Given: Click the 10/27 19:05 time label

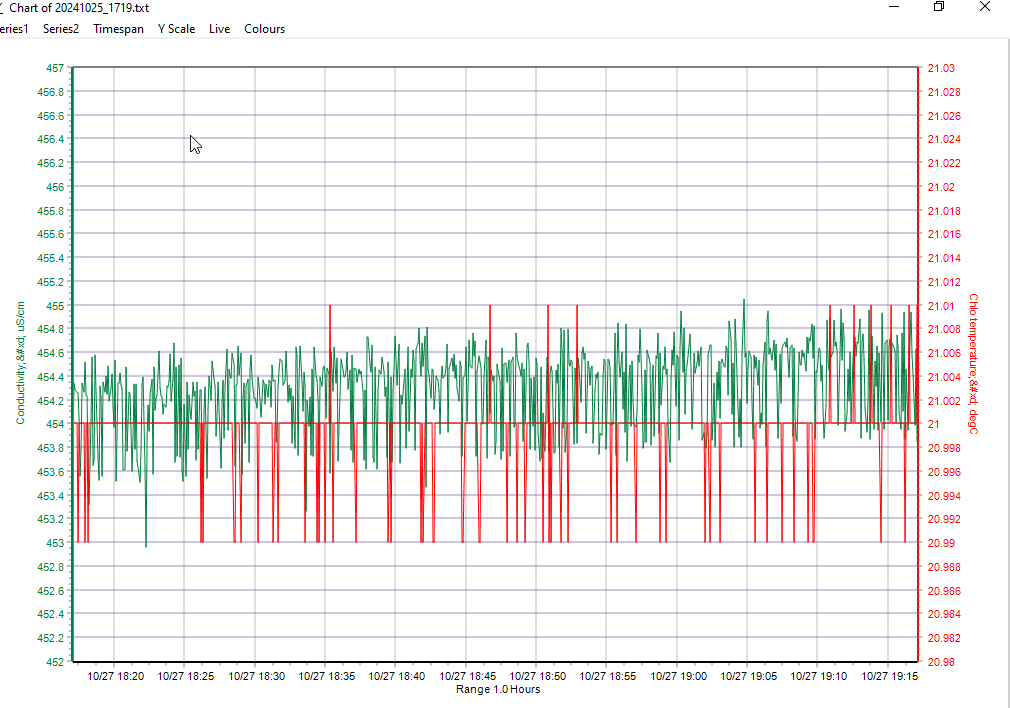Looking at the screenshot, I should click(748, 676).
